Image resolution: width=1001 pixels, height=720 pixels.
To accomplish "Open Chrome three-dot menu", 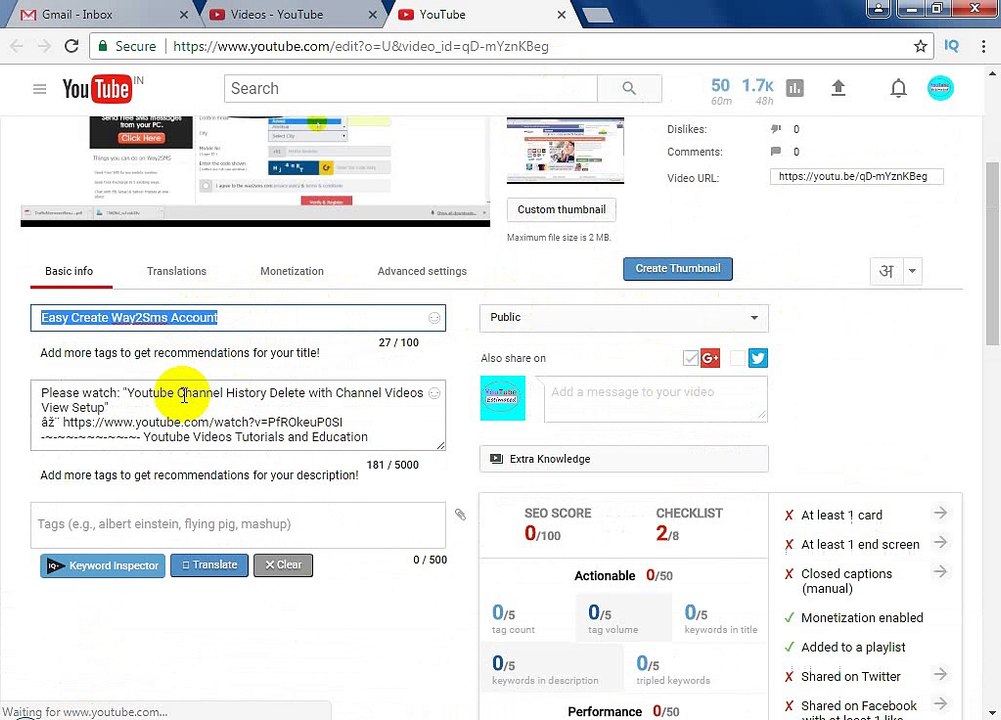I will [983, 46].
